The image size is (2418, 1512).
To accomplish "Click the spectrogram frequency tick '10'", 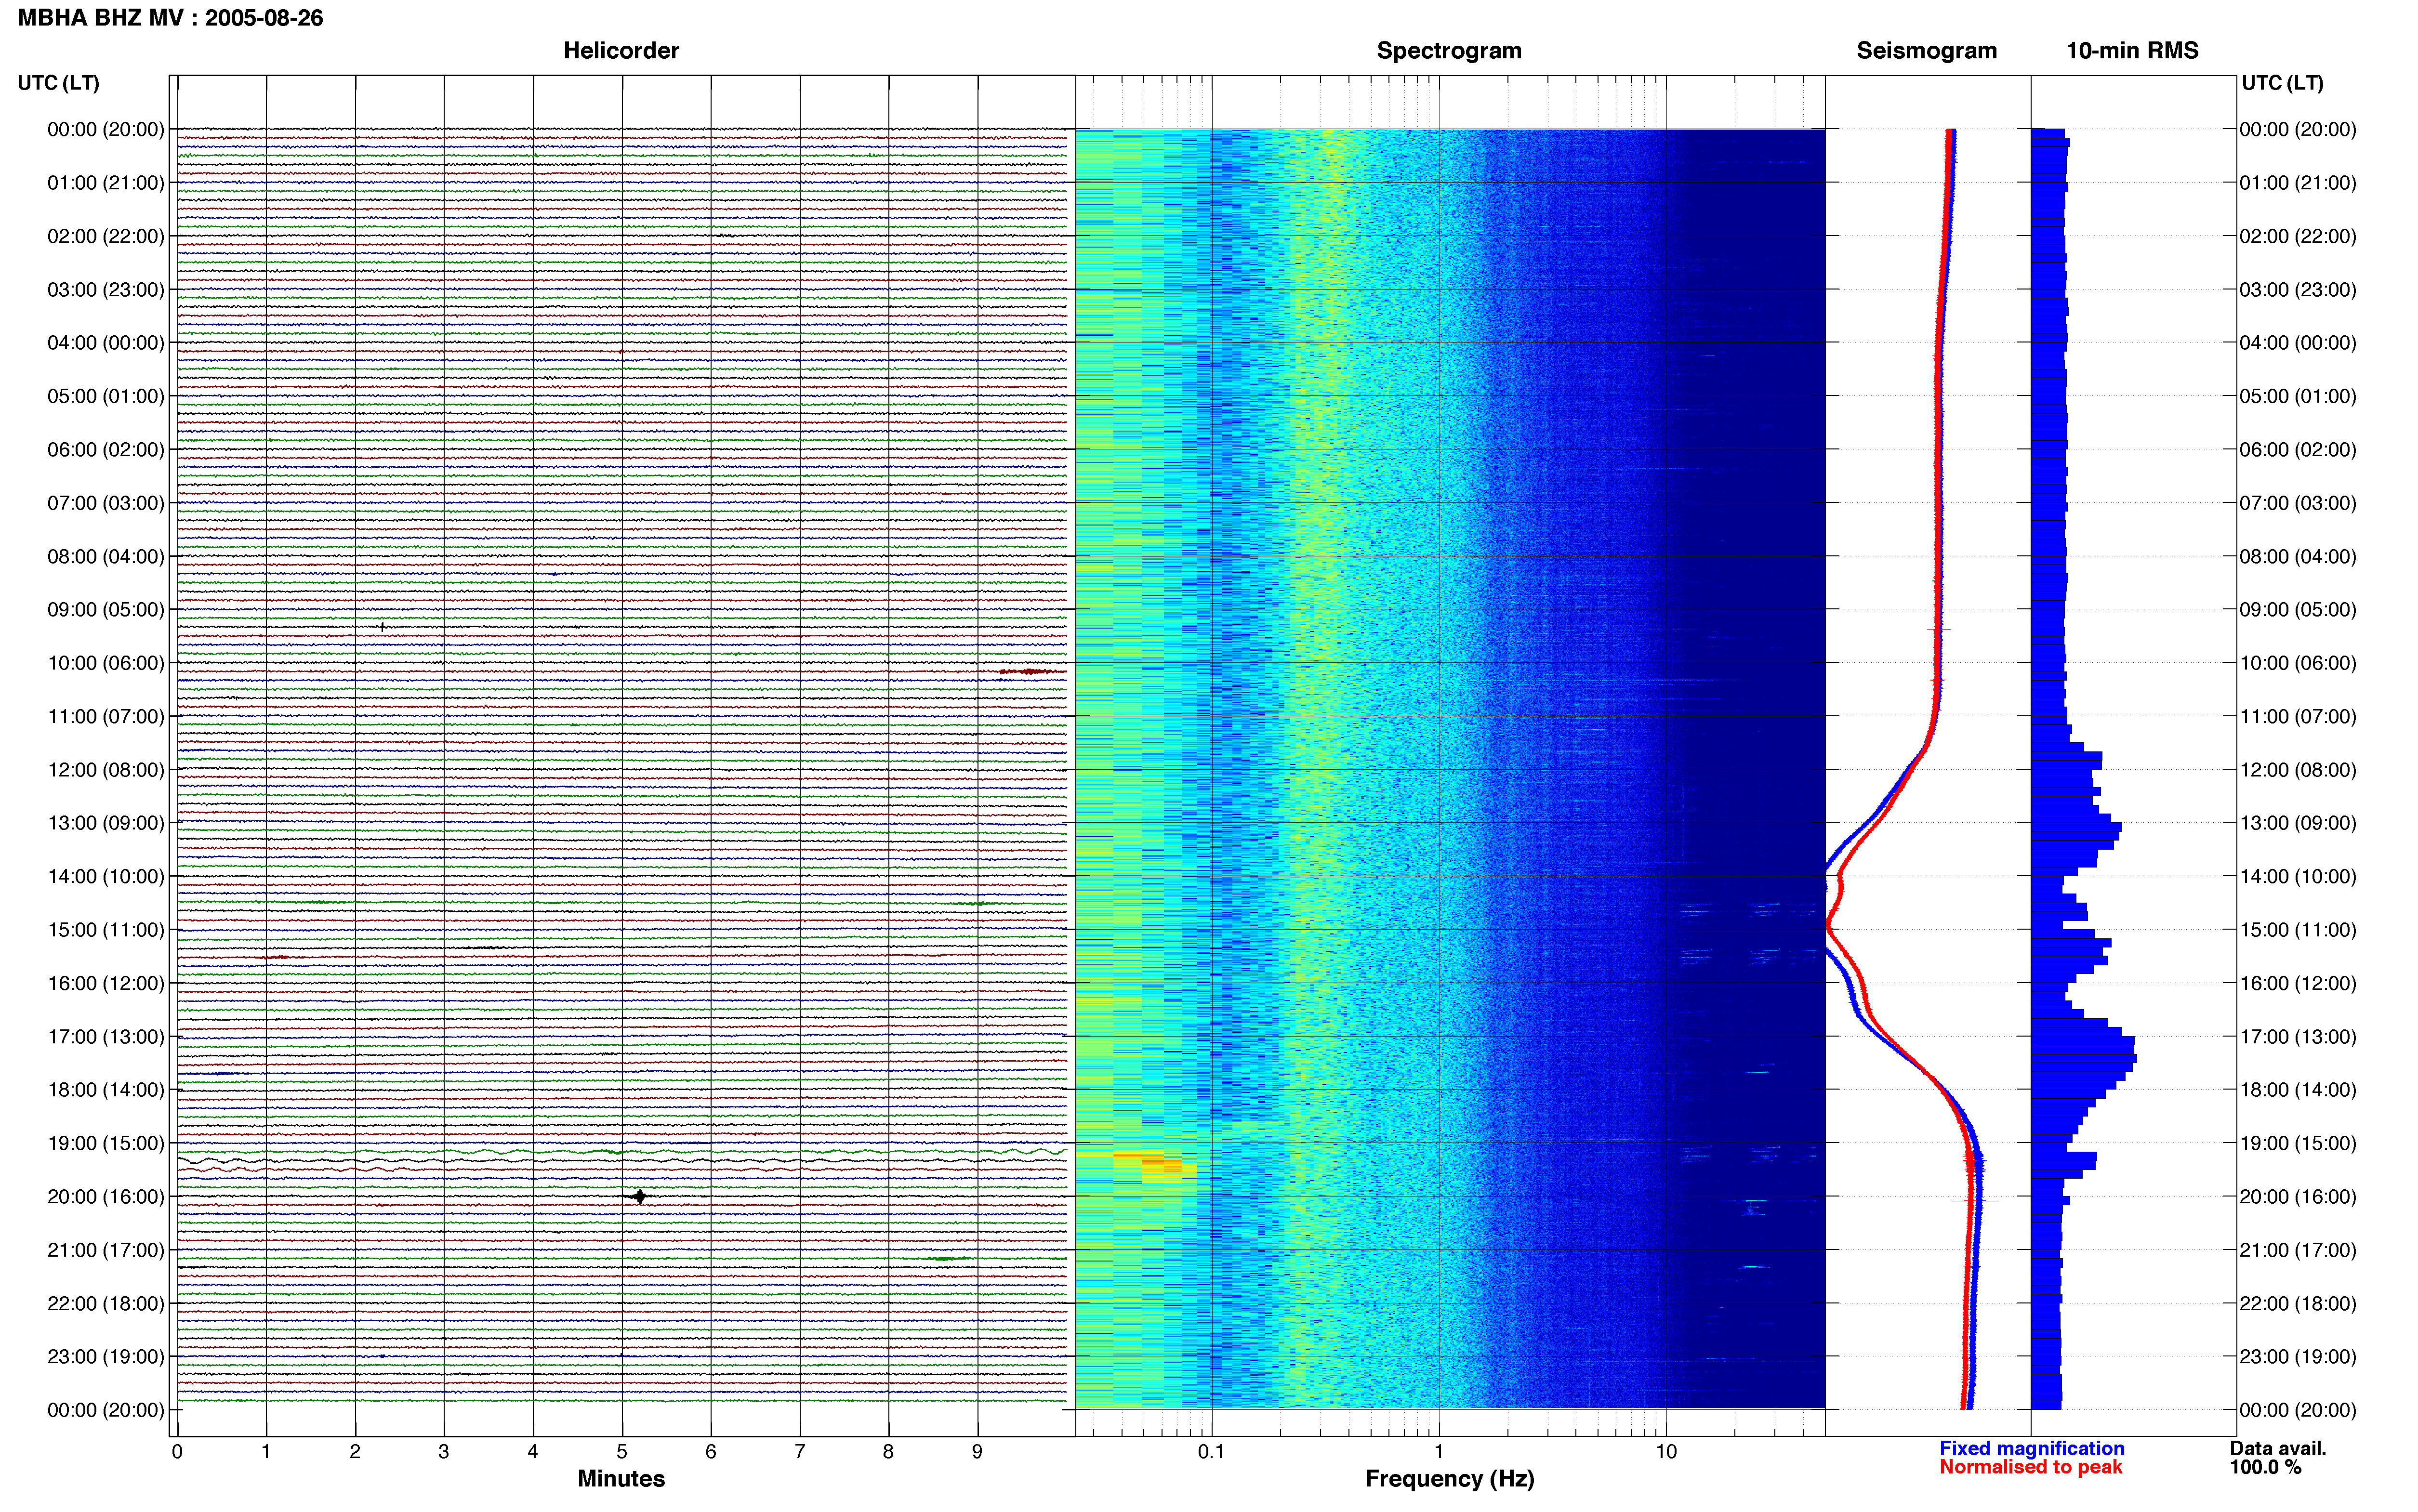I will pyautogui.click(x=1666, y=1452).
